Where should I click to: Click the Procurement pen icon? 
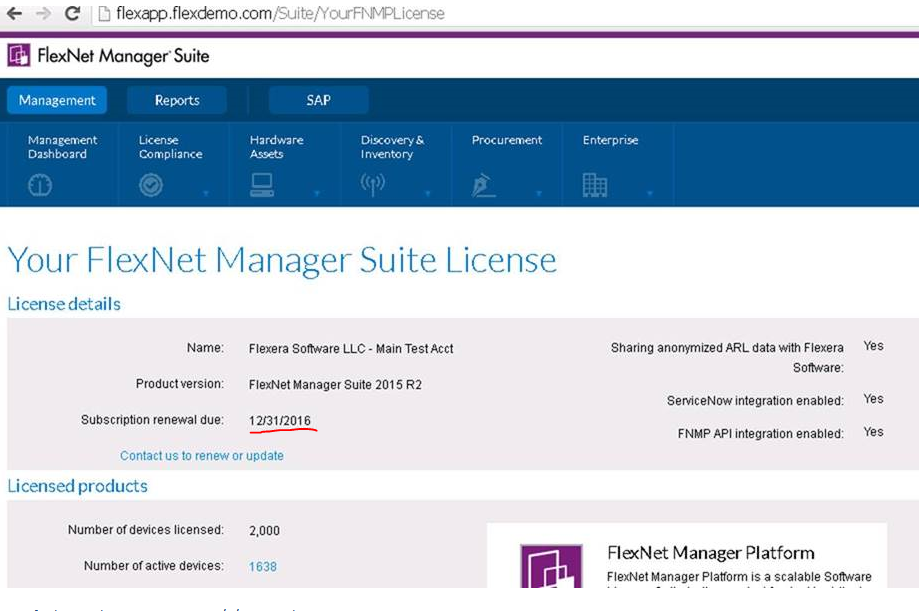484,185
